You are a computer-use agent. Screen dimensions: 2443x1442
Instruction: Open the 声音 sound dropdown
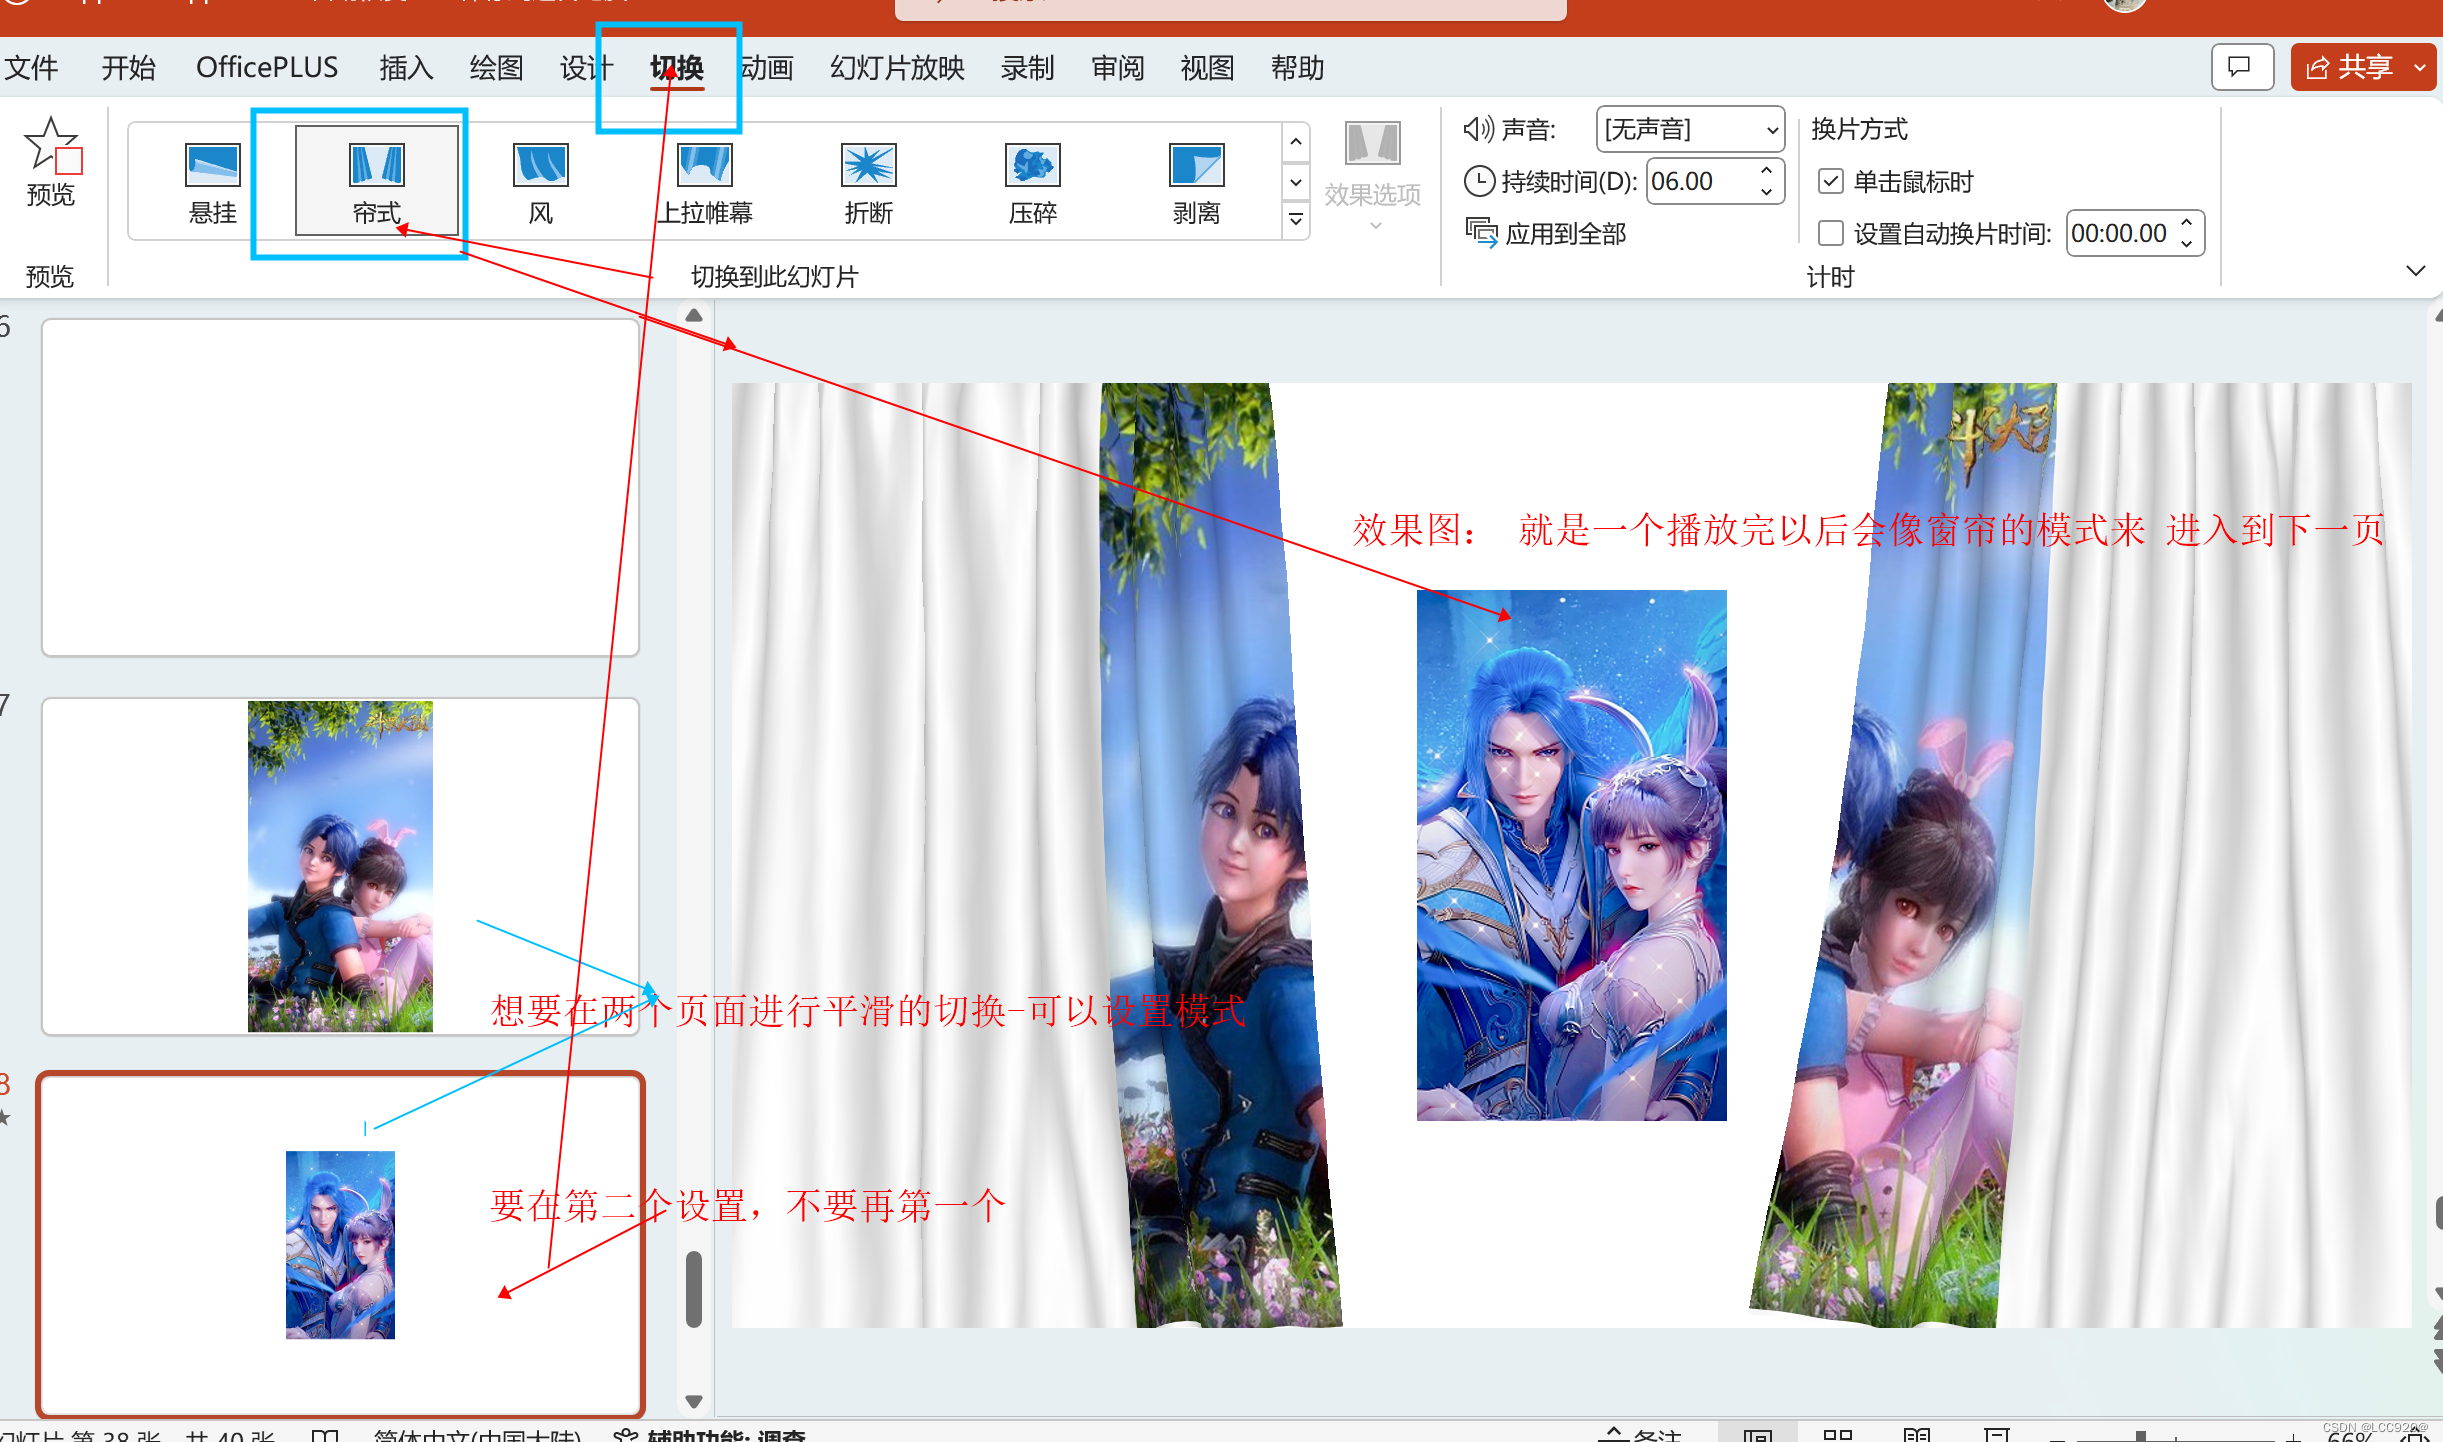click(x=1770, y=130)
